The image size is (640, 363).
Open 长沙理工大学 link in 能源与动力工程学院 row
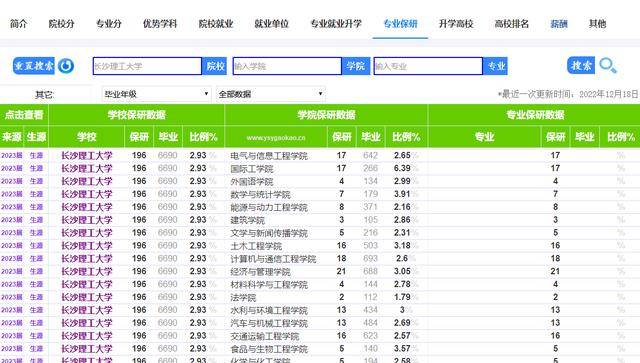coord(87,207)
